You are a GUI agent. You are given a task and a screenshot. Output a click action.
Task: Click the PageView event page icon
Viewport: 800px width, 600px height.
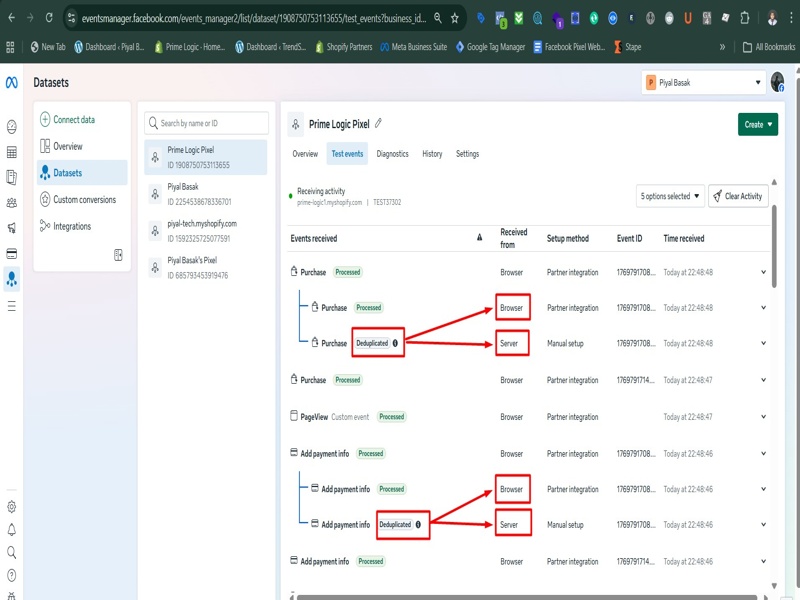click(293, 416)
